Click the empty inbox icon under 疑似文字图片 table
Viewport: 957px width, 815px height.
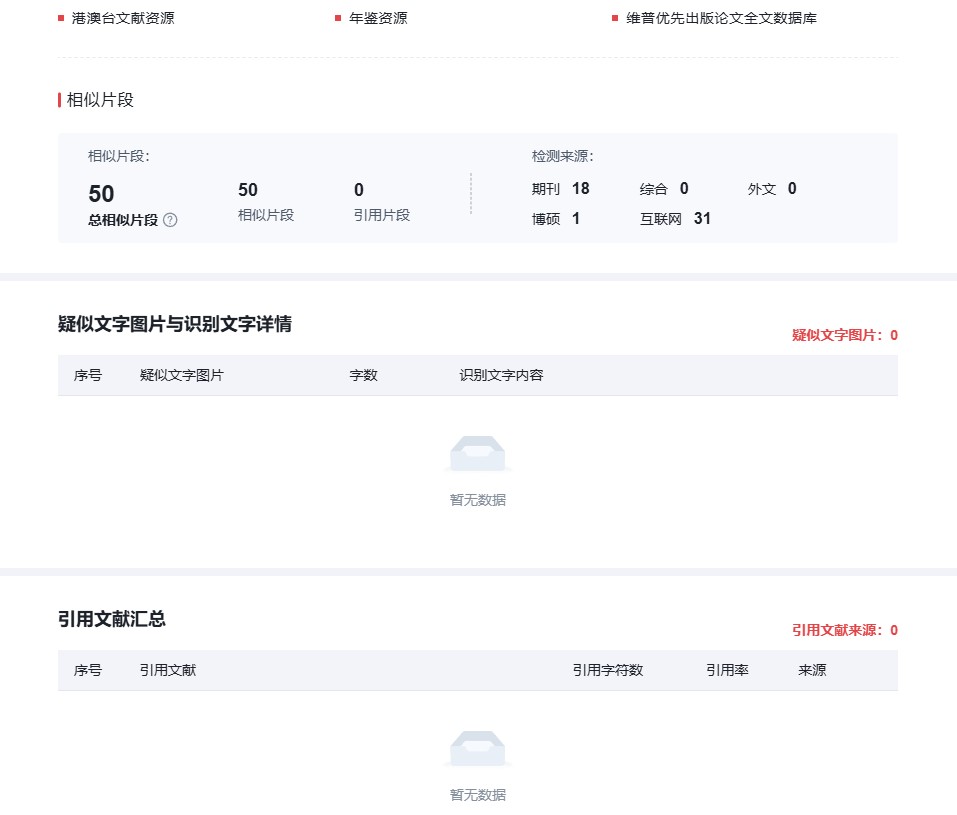point(477,454)
